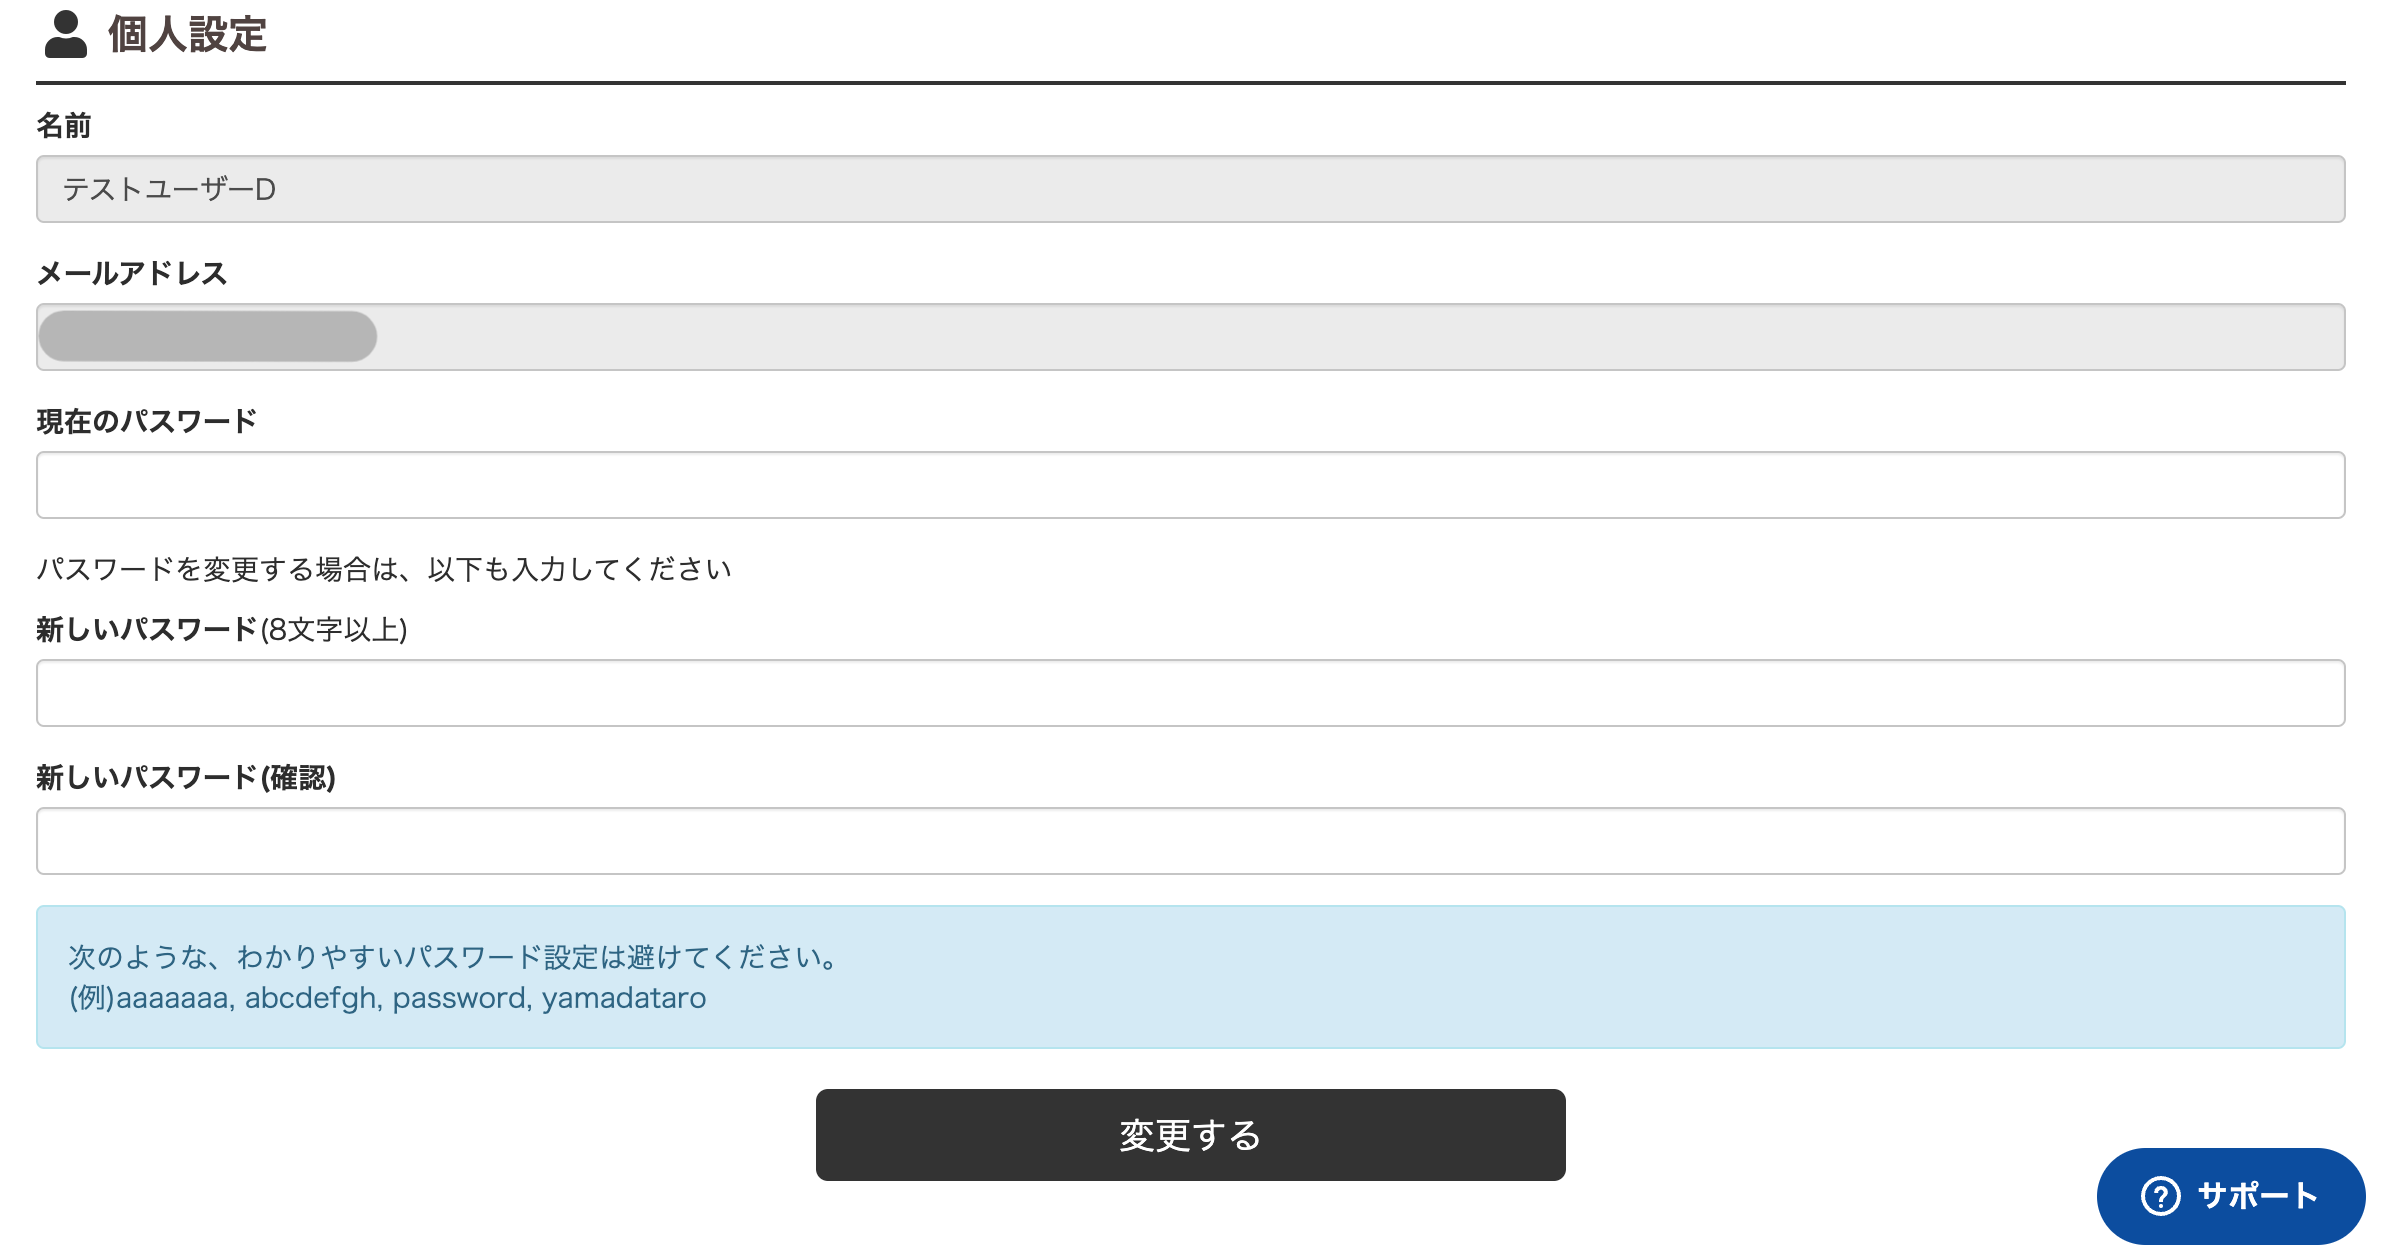2384x1258 pixels.
Task: Click the gray redacted email blob
Action: point(208,336)
